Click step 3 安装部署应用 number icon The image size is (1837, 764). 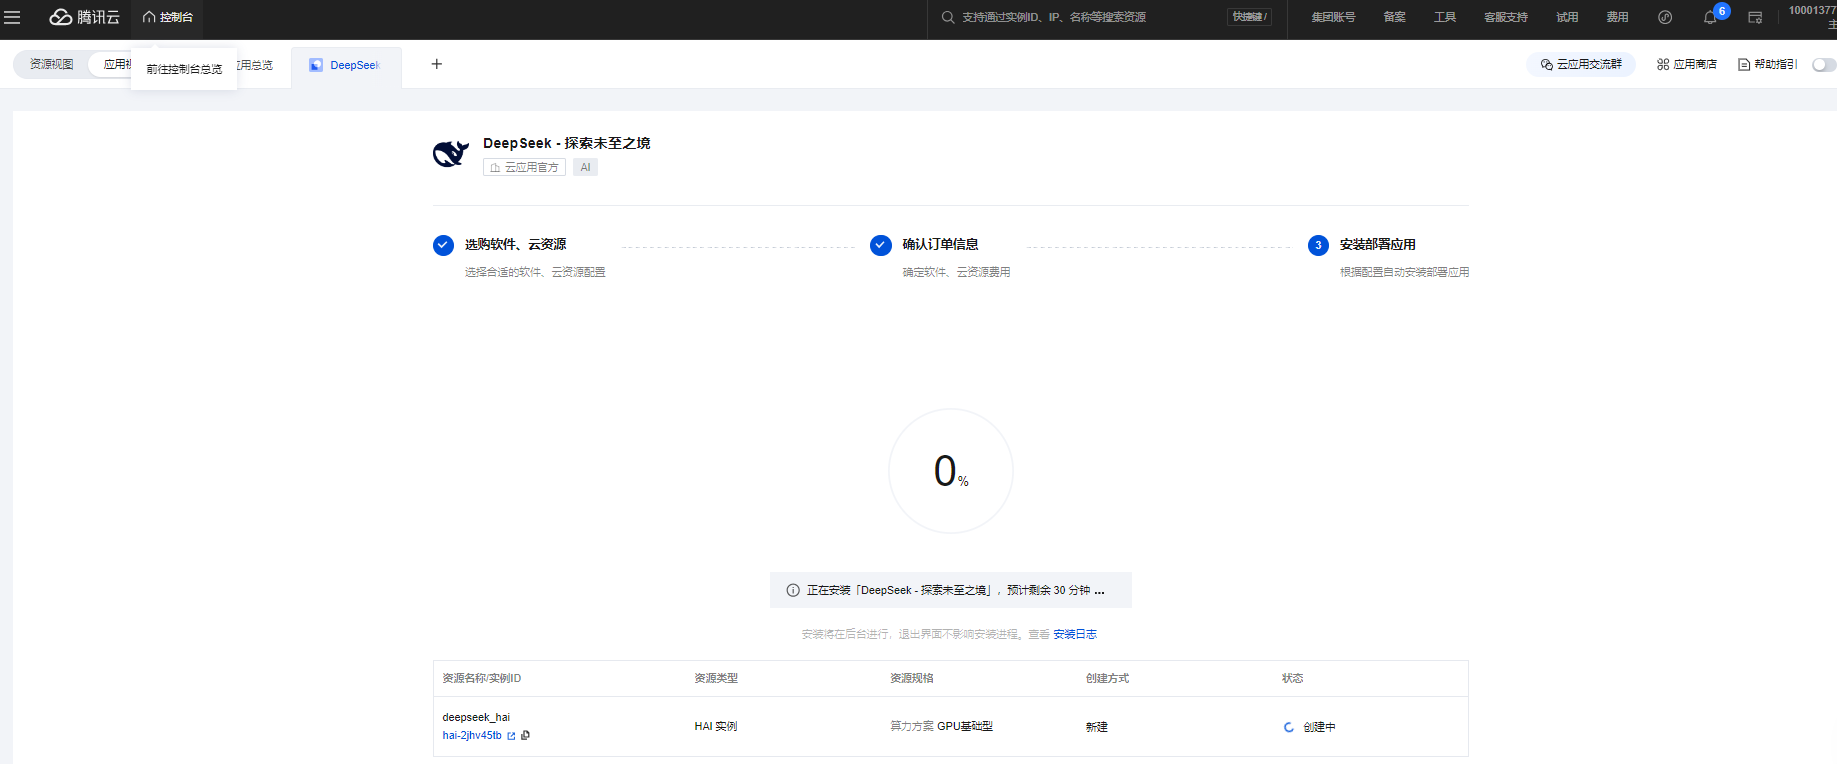pyautogui.click(x=1318, y=245)
